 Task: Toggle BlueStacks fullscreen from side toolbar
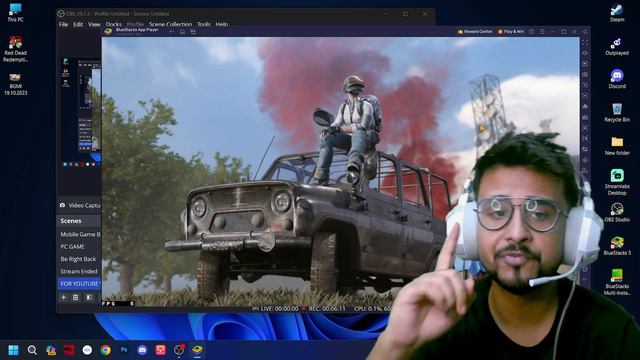tap(585, 42)
